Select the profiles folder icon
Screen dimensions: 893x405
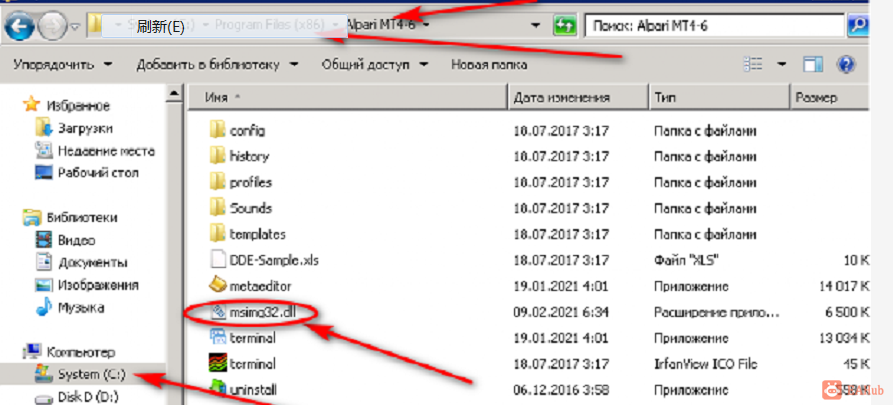pyautogui.click(x=218, y=182)
